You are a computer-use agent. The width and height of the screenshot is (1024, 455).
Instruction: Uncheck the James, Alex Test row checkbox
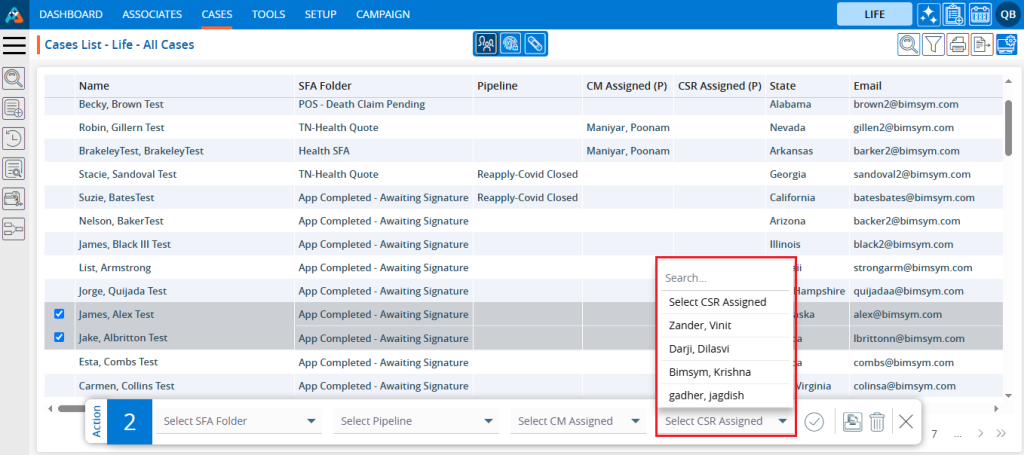pyautogui.click(x=59, y=314)
